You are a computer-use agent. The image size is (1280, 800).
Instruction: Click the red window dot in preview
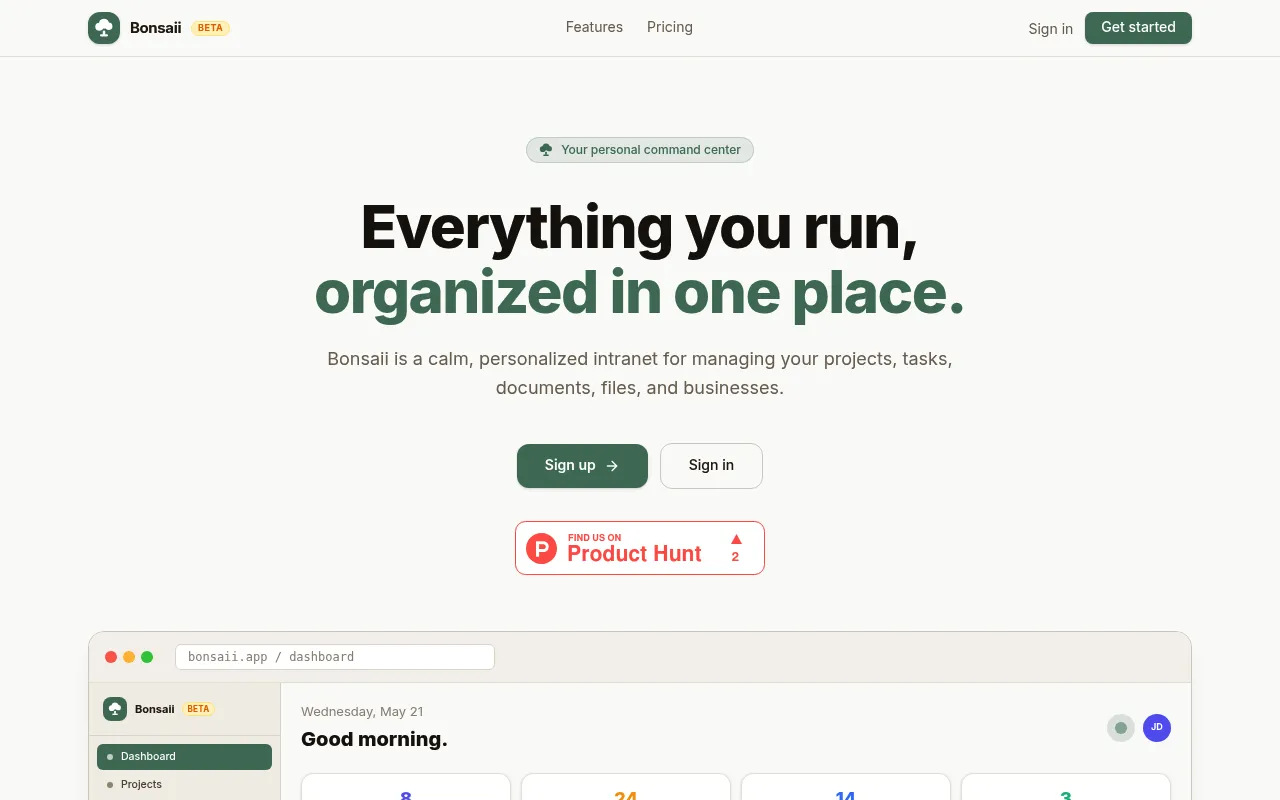(111, 657)
